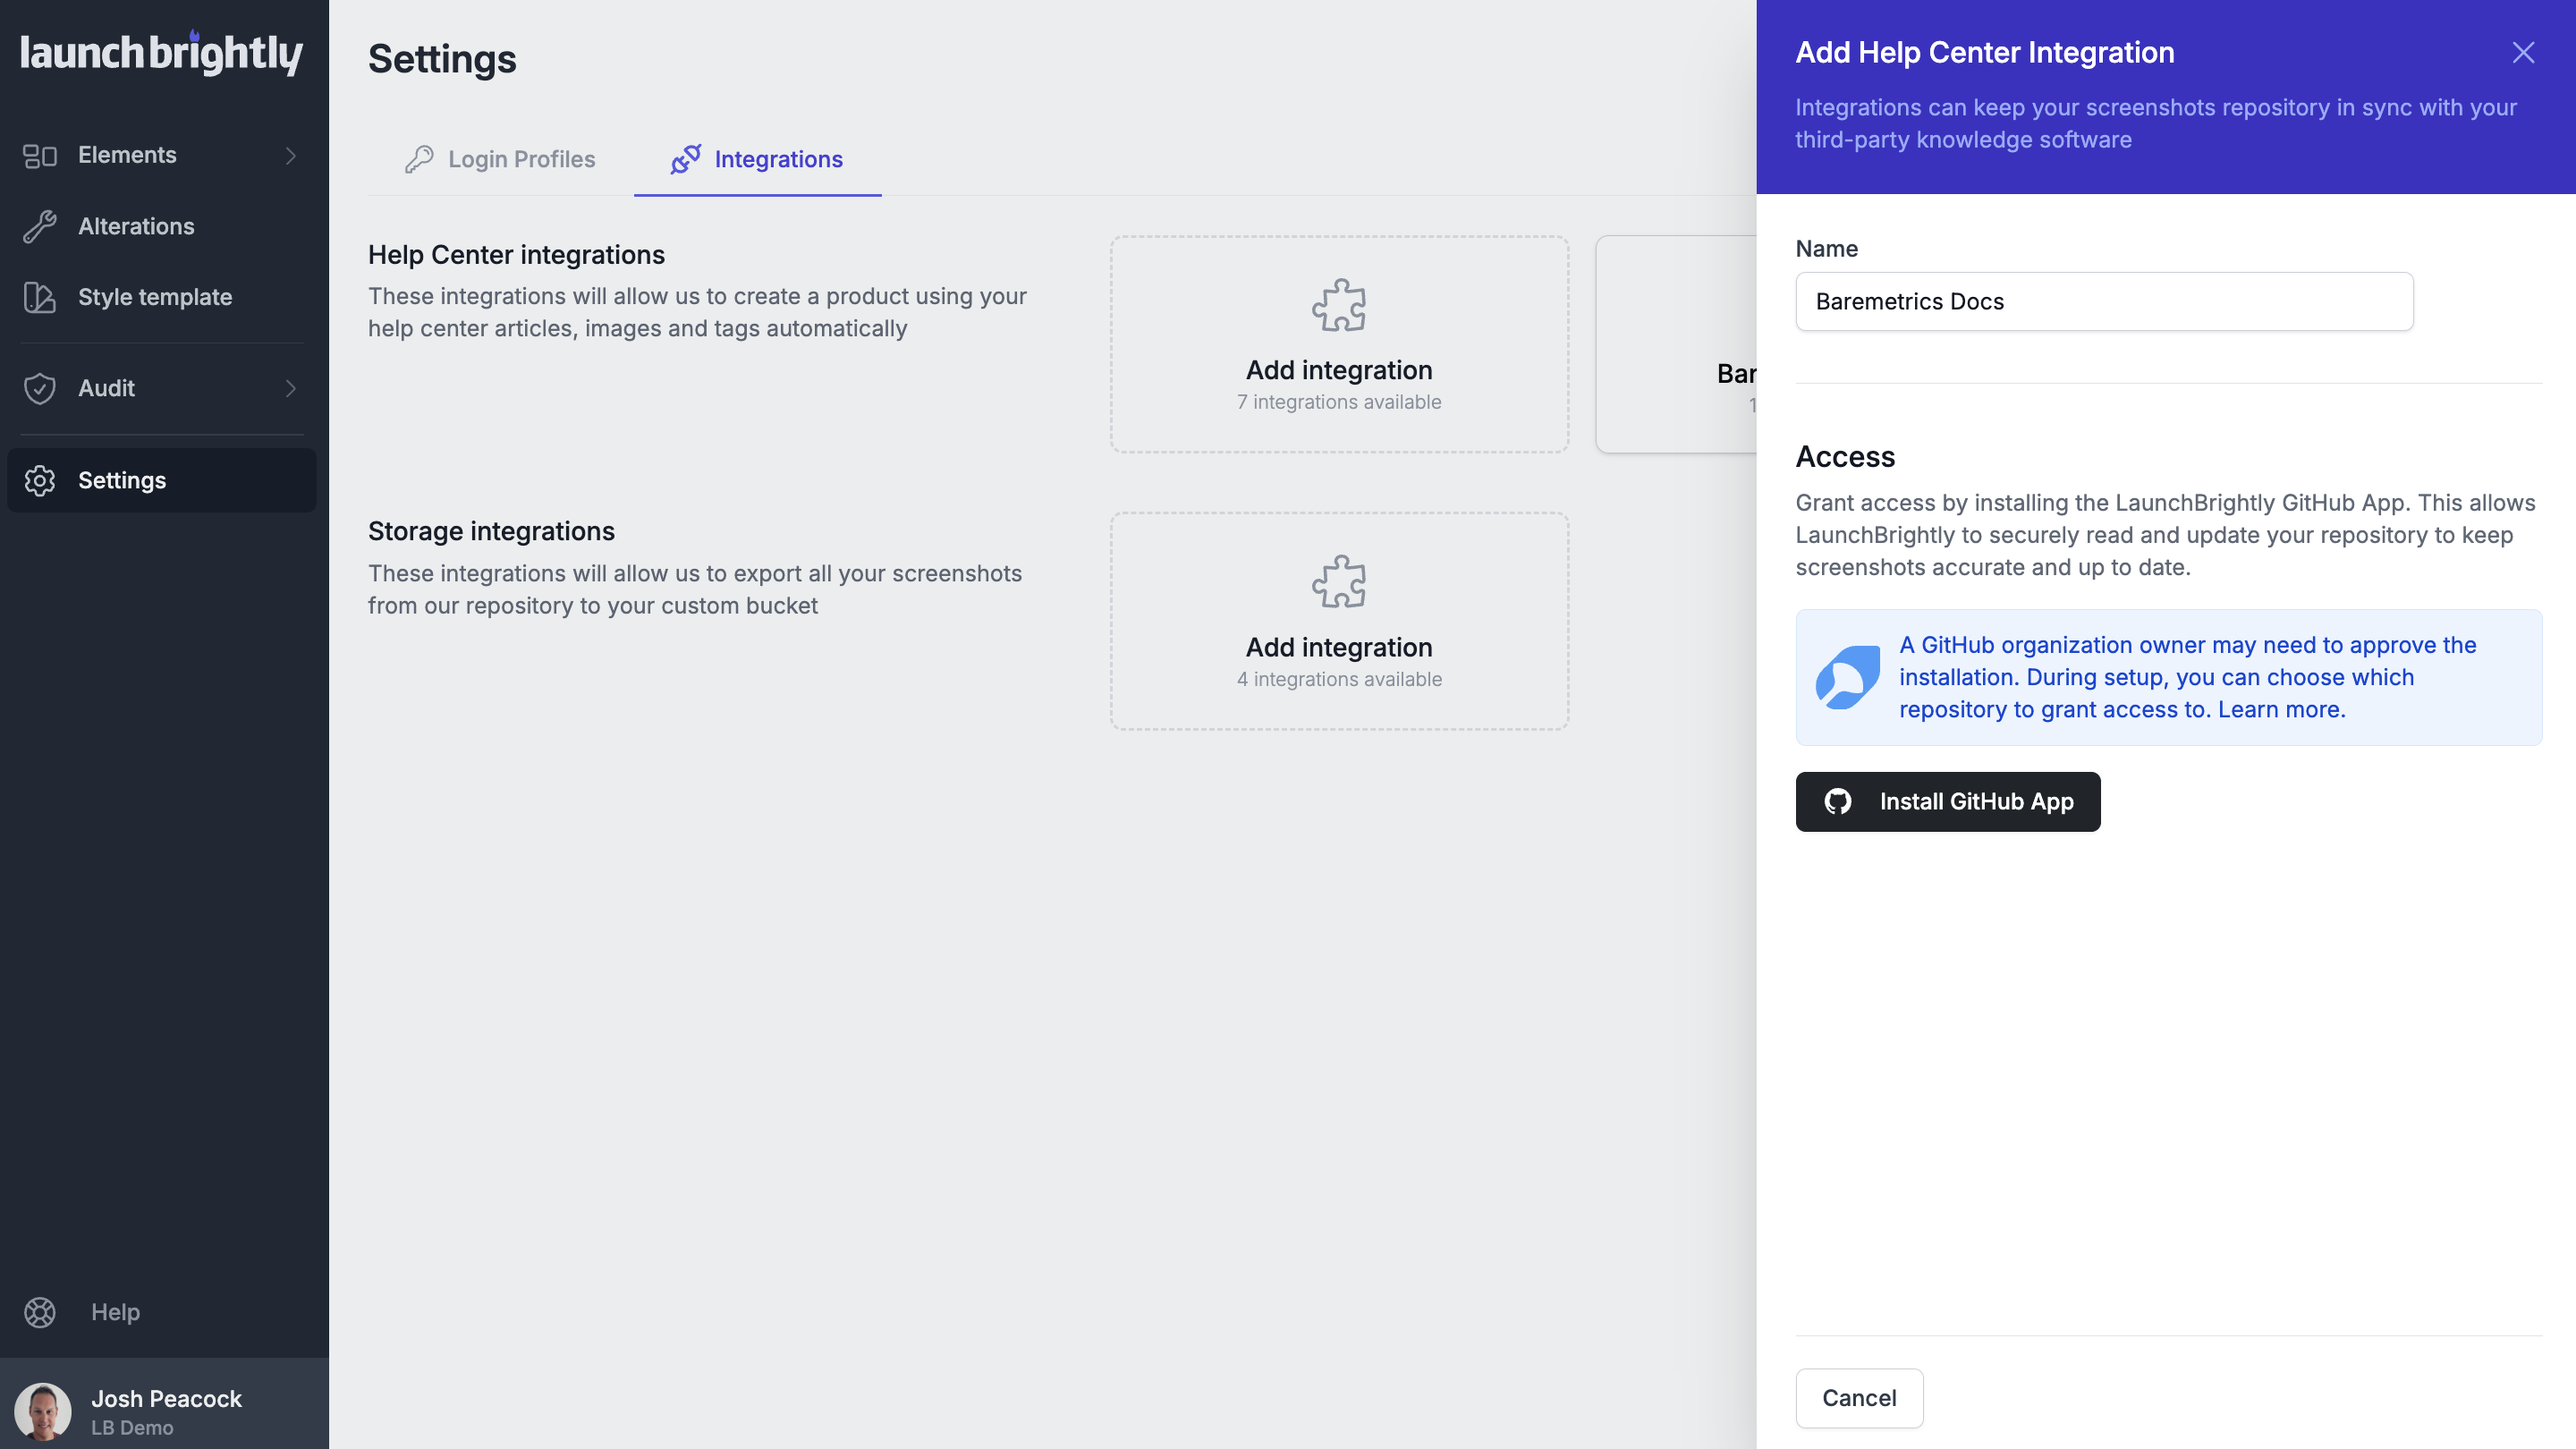2576x1449 pixels.
Task: Click Josh Peacock's avatar photo
Action: (x=43, y=1411)
